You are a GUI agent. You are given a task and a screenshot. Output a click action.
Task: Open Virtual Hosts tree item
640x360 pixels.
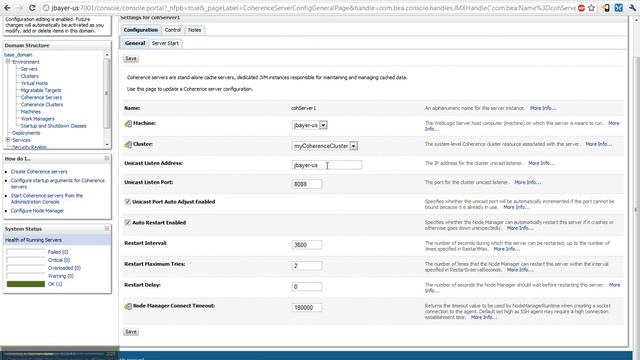point(34,83)
